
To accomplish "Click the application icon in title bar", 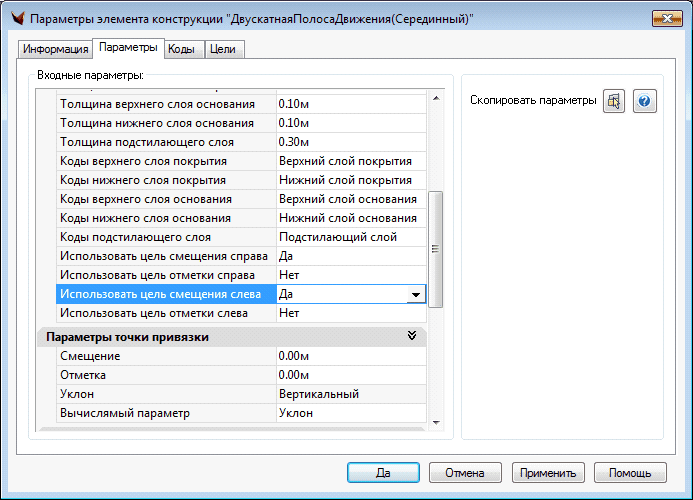I will pyautogui.click(x=16, y=19).
